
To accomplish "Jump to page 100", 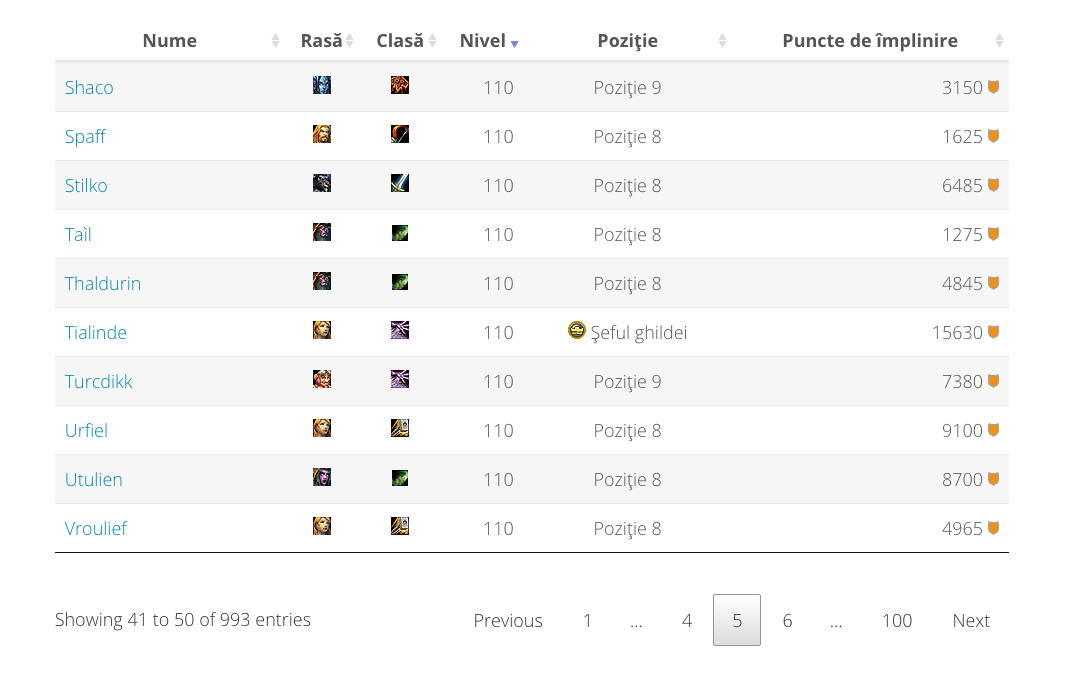I will pos(896,621).
